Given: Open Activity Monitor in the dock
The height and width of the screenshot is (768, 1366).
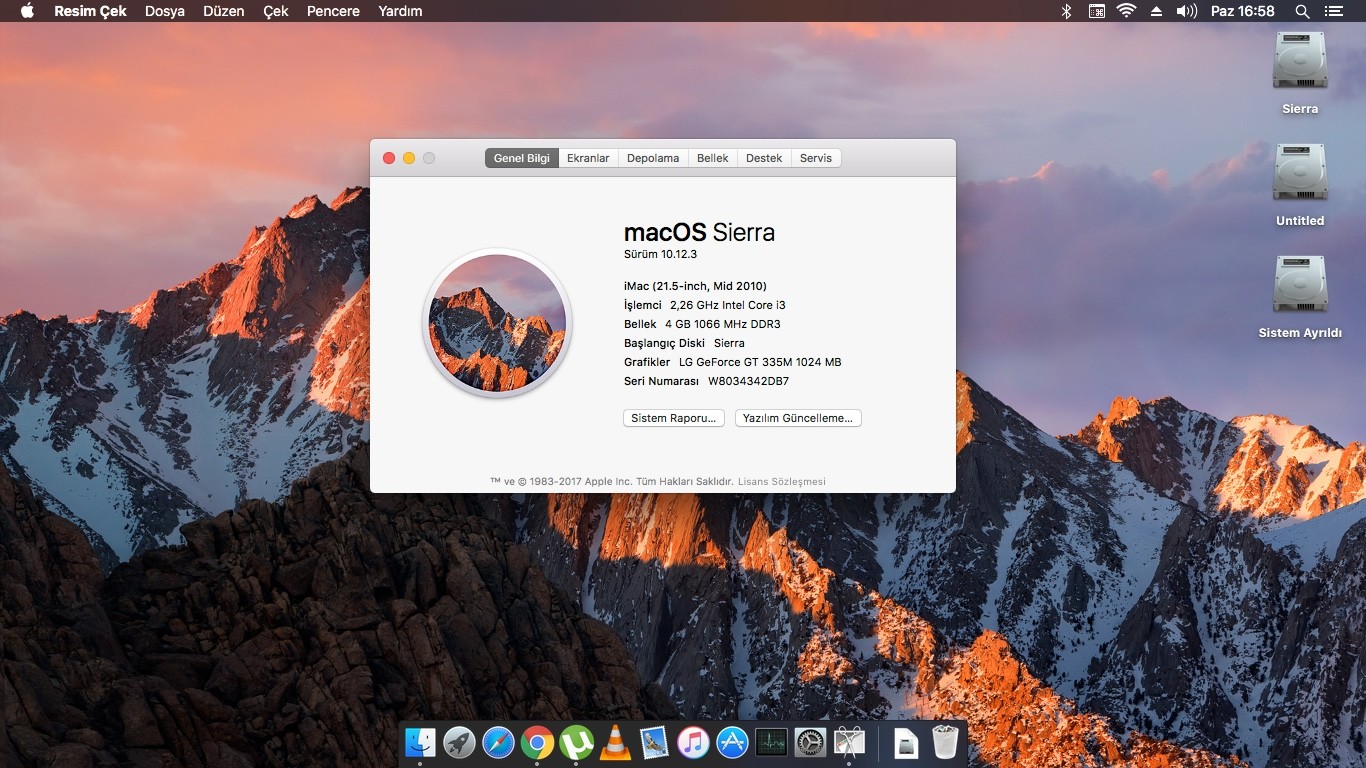Looking at the screenshot, I should pyautogui.click(x=771, y=742).
